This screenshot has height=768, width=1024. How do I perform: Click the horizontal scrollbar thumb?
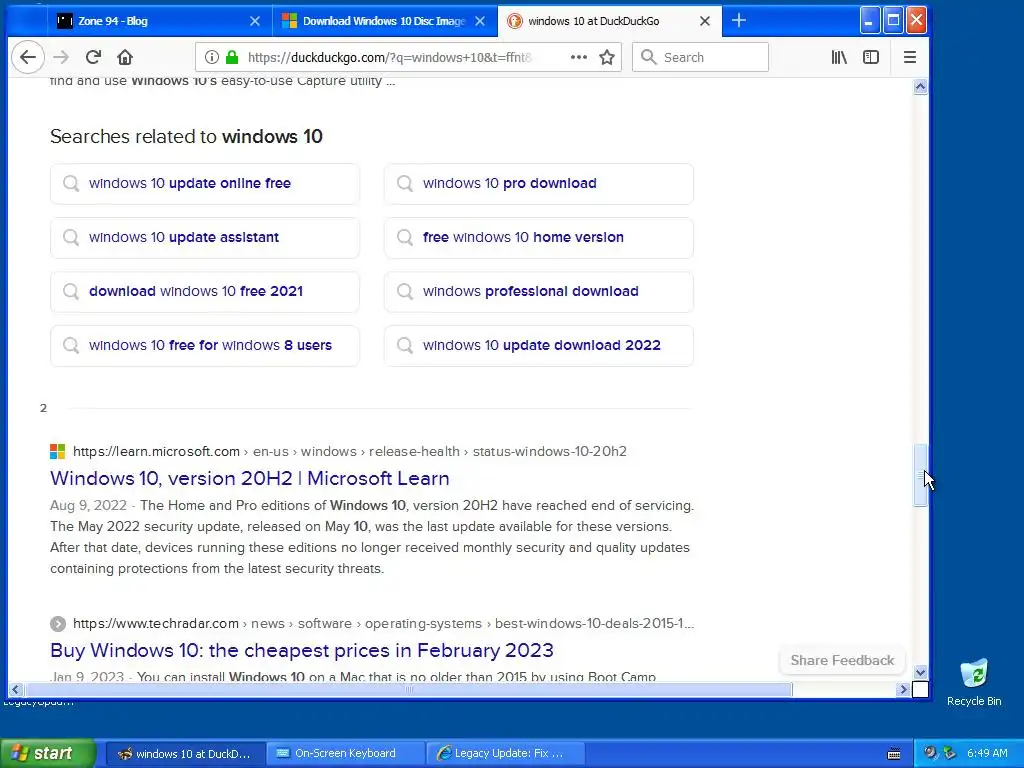(x=408, y=689)
